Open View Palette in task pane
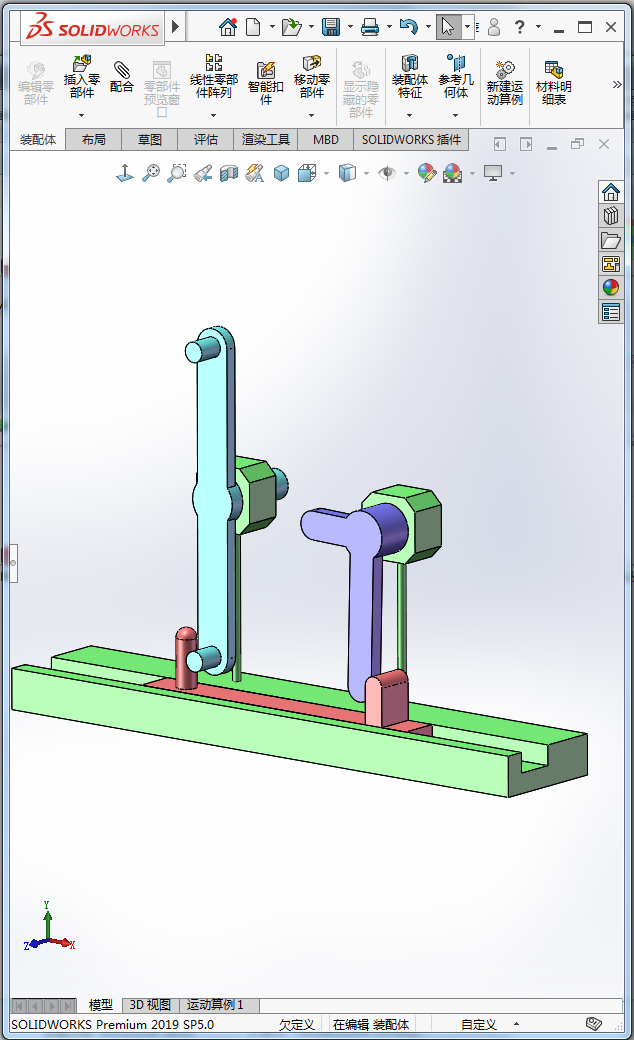The image size is (634, 1040). tap(611, 264)
